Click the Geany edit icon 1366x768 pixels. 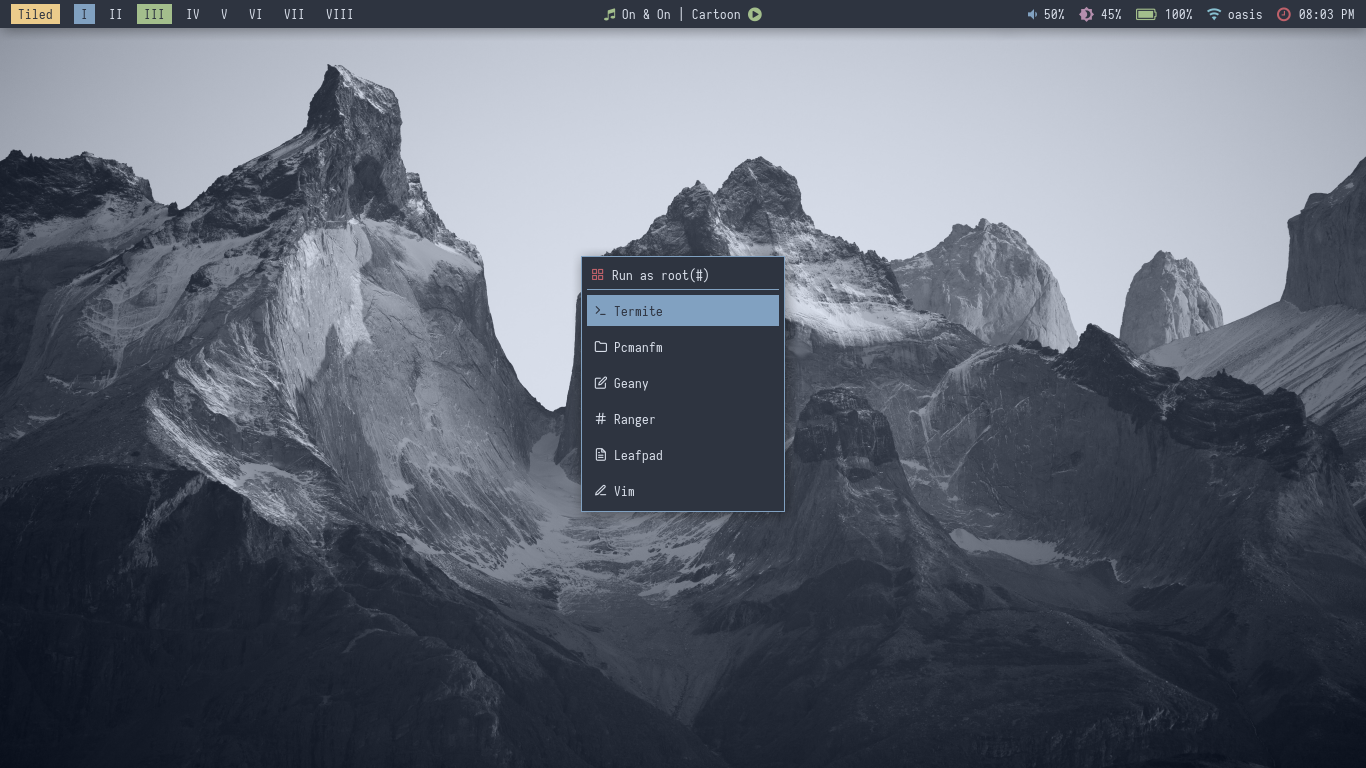point(600,383)
